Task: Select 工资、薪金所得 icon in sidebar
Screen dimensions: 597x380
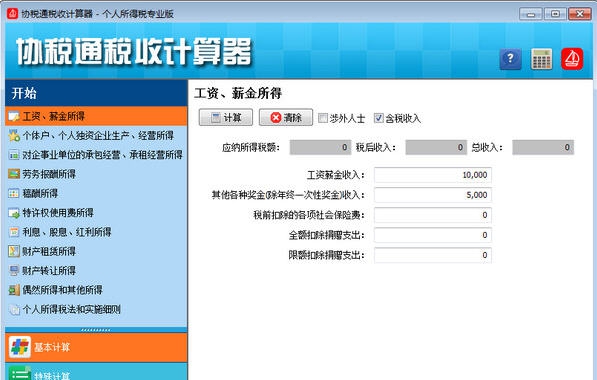Action: 14,116
